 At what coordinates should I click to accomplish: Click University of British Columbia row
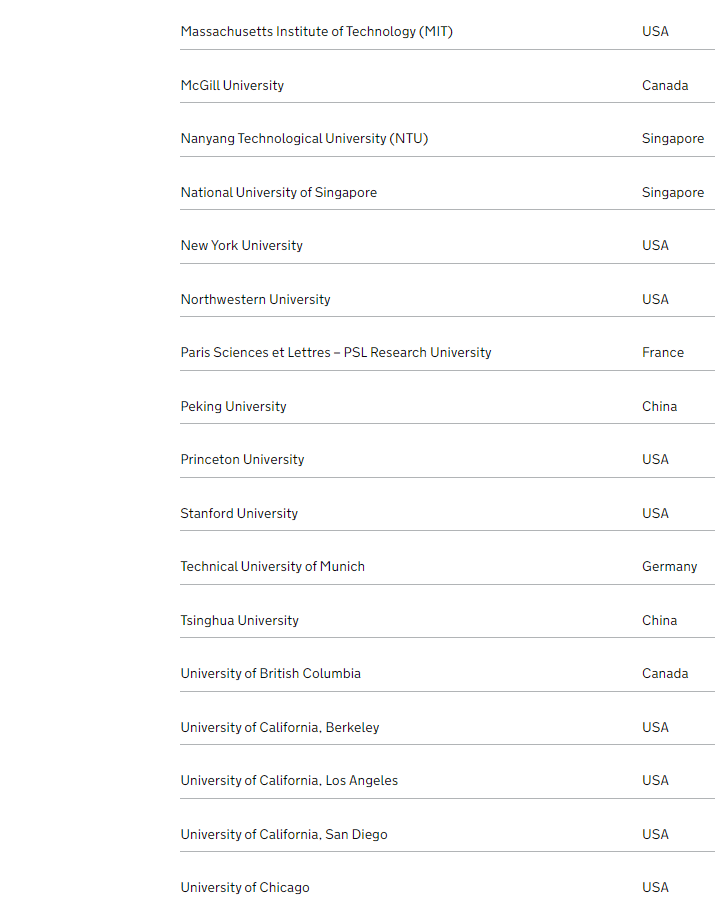[270, 674]
